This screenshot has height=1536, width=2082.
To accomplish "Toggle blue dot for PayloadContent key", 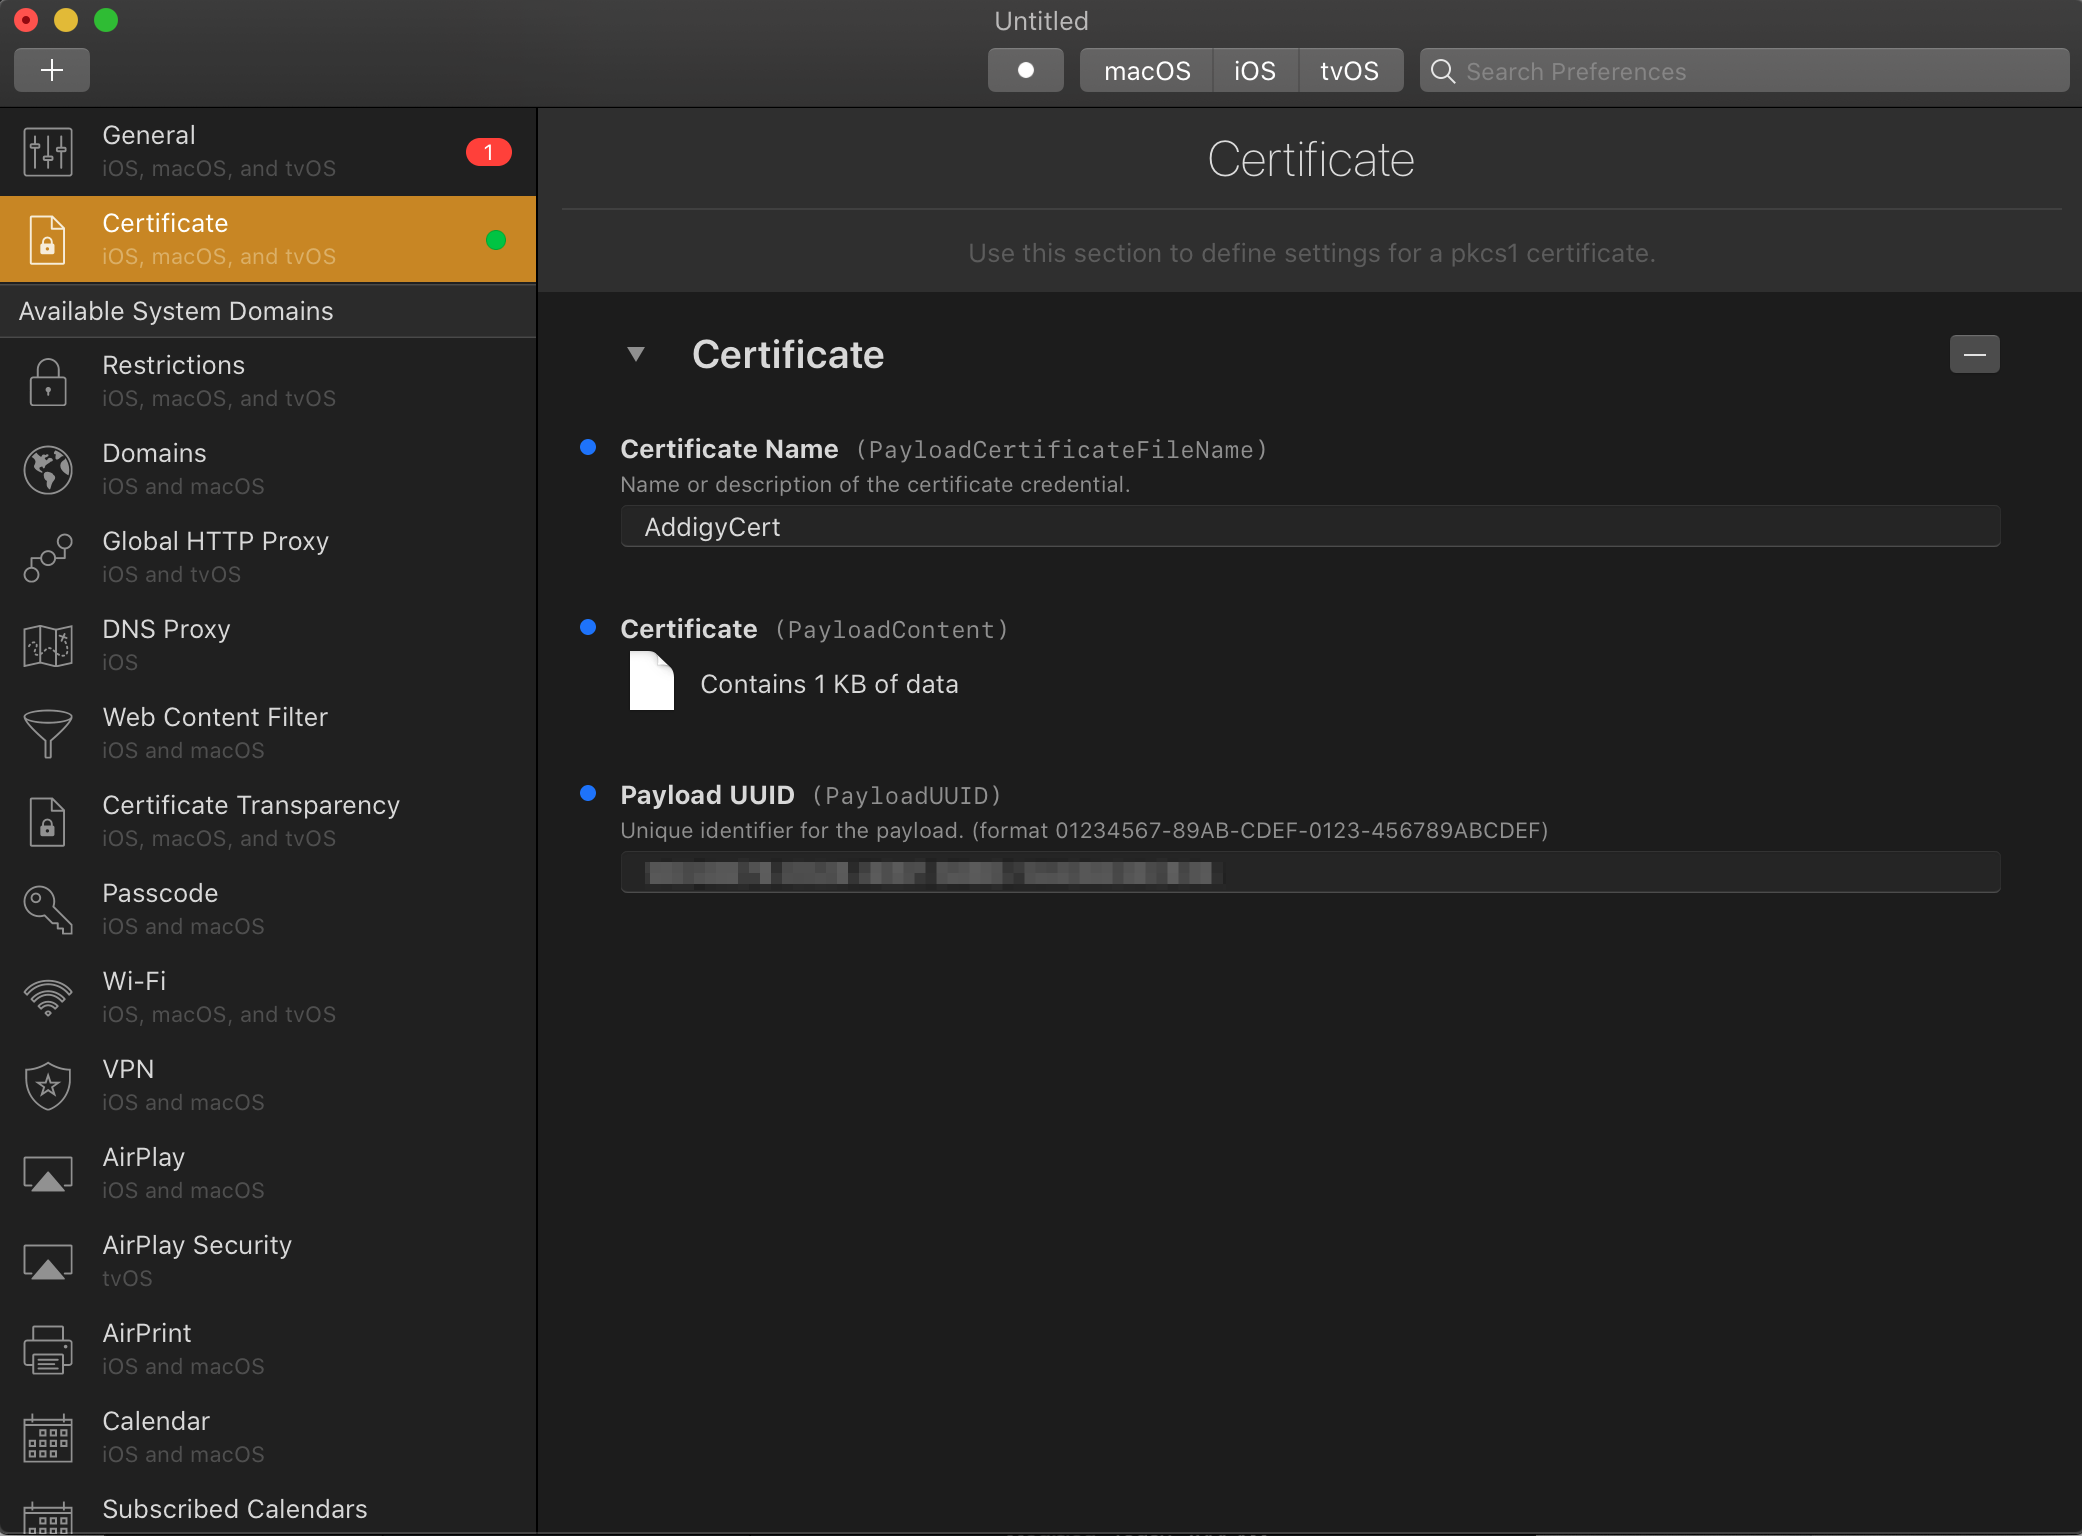I will (589, 627).
